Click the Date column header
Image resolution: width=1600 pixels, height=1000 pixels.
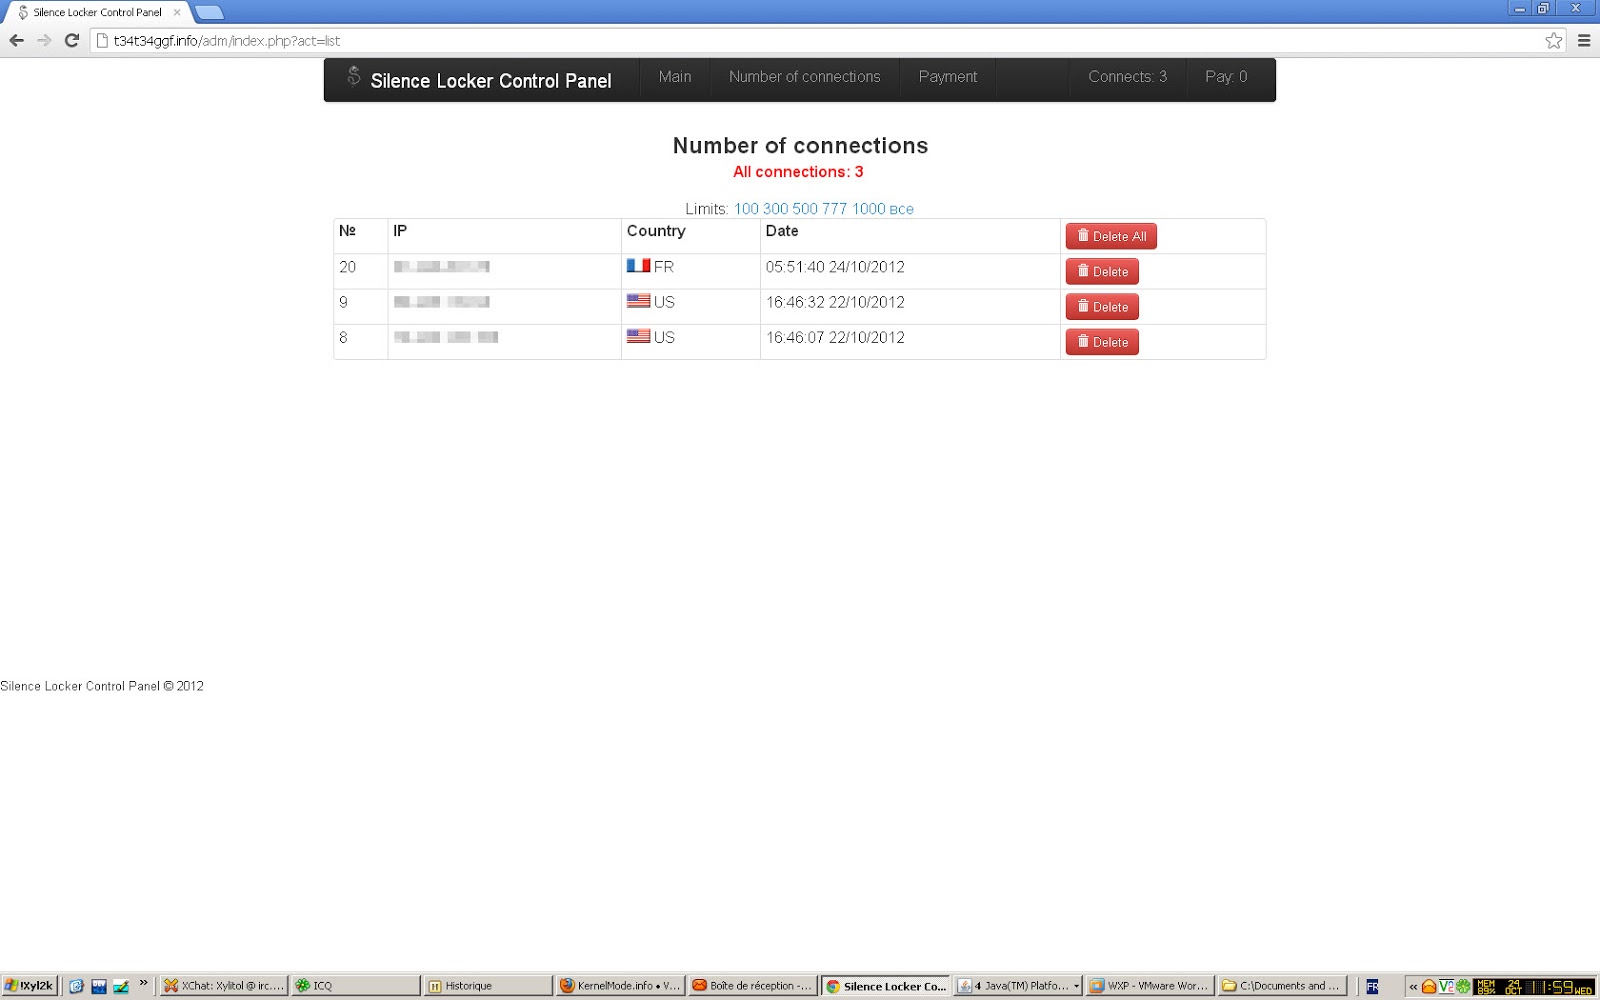point(782,231)
